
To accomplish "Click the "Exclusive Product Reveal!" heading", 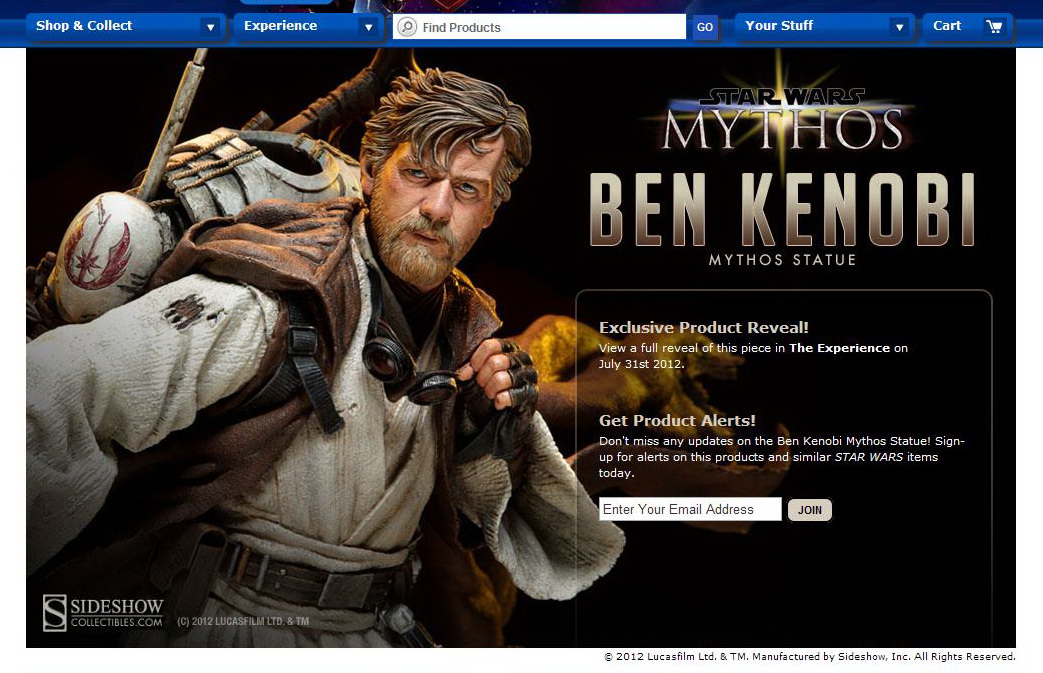I will (x=703, y=327).
